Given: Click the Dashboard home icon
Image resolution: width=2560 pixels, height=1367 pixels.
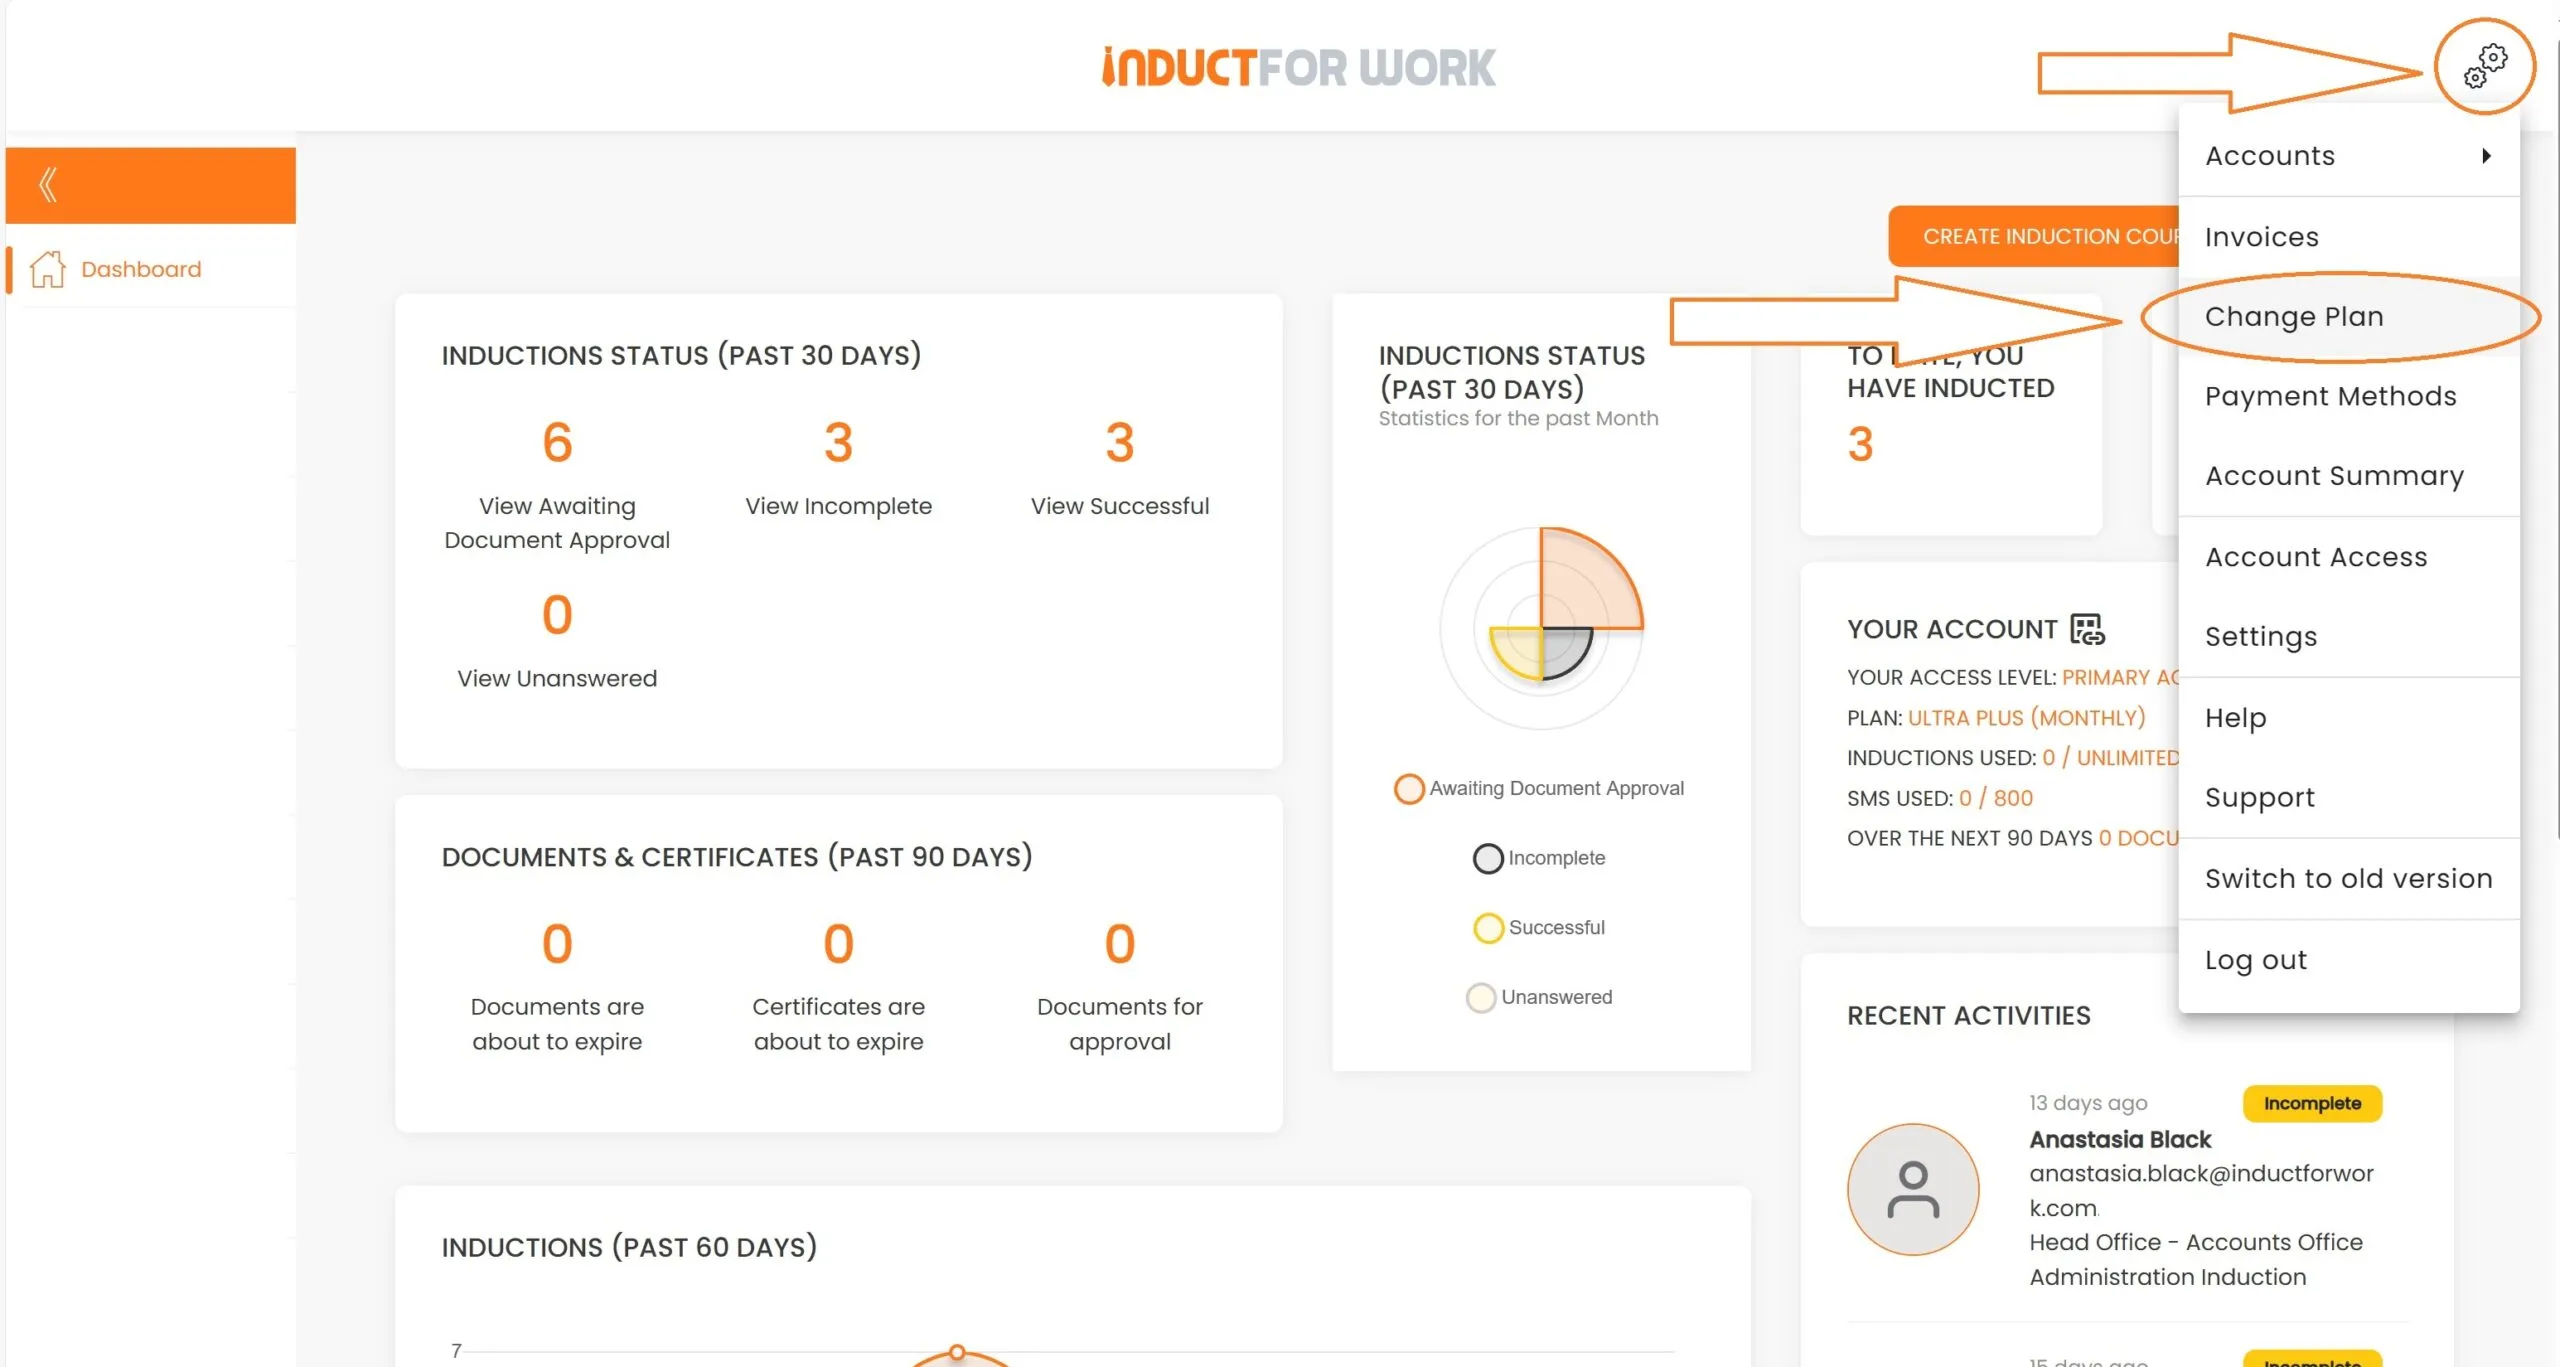Looking at the screenshot, I should [x=47, y=269].
